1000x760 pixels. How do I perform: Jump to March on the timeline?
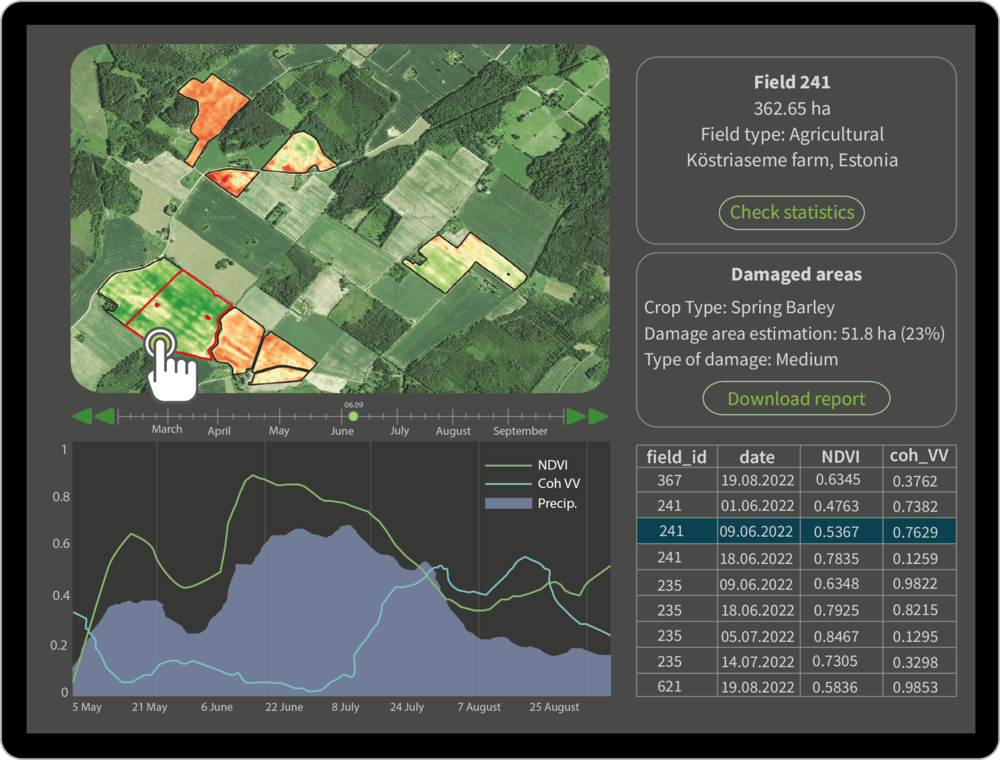point(167,429)
